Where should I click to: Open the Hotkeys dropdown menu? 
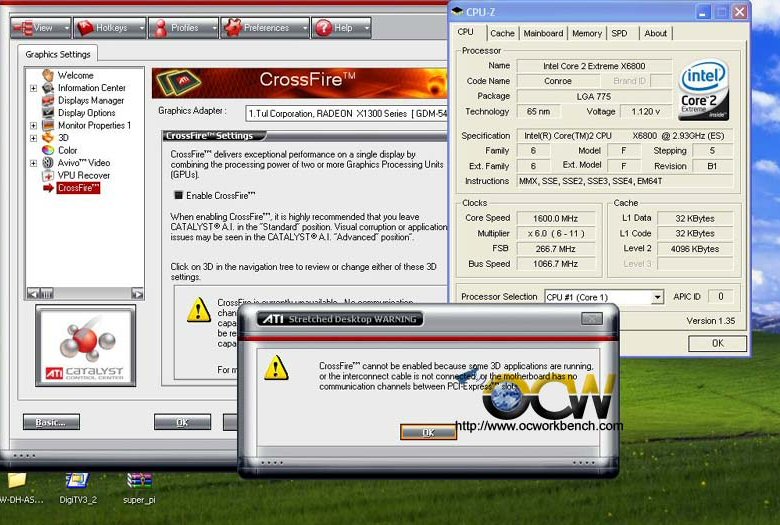pos(110,28)
